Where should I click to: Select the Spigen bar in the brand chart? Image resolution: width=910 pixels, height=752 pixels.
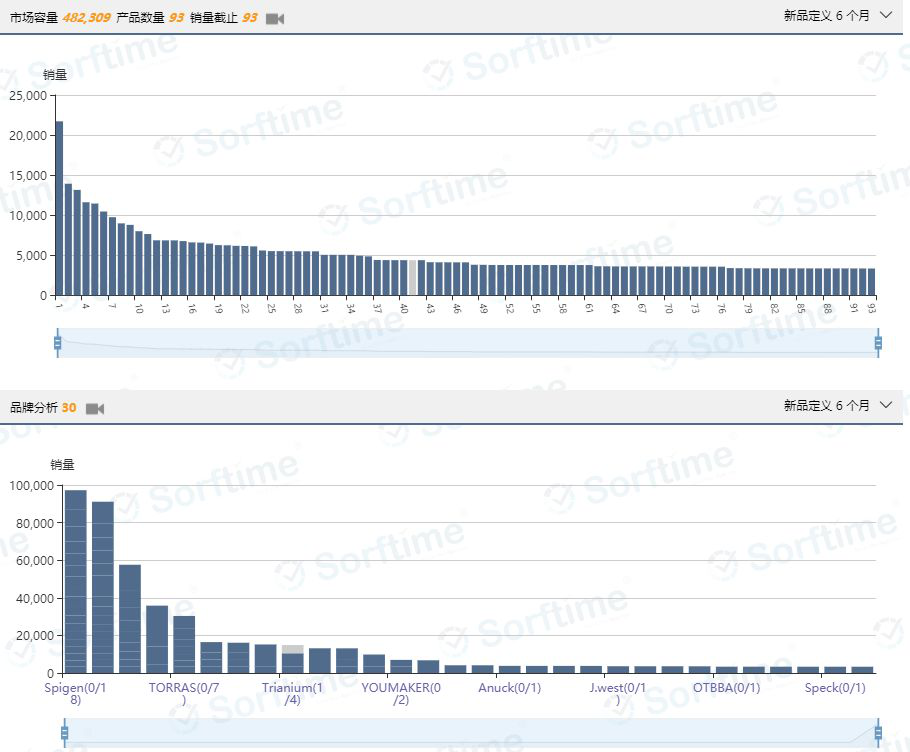click(x=76, y=581)
